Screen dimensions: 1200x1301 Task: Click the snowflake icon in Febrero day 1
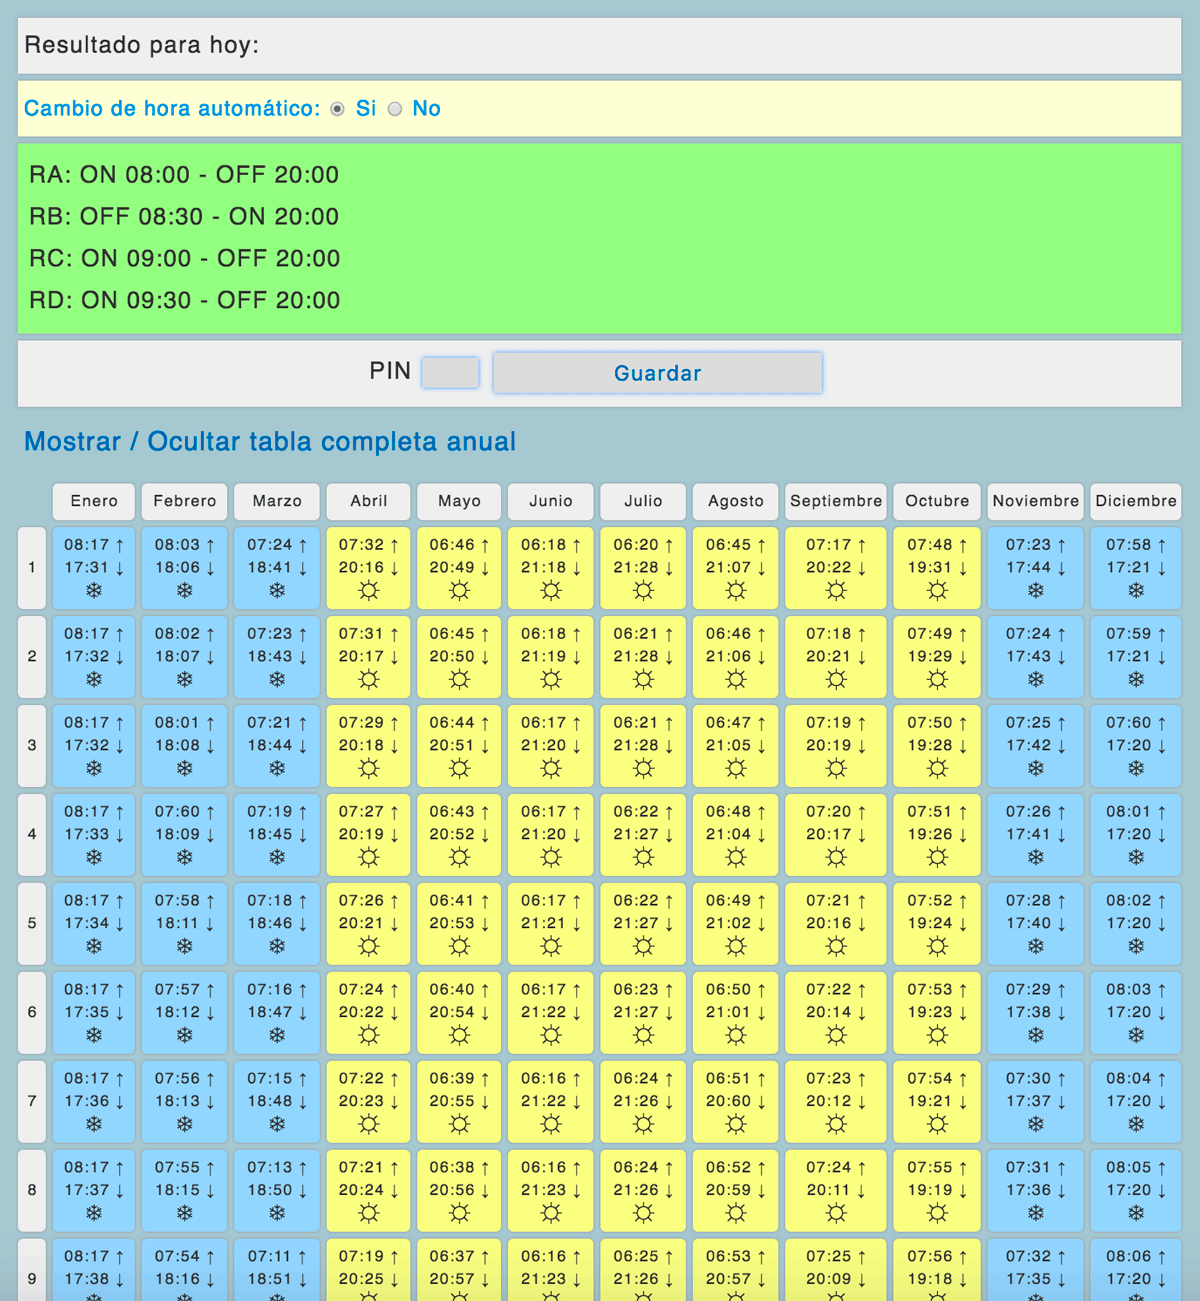185,591
